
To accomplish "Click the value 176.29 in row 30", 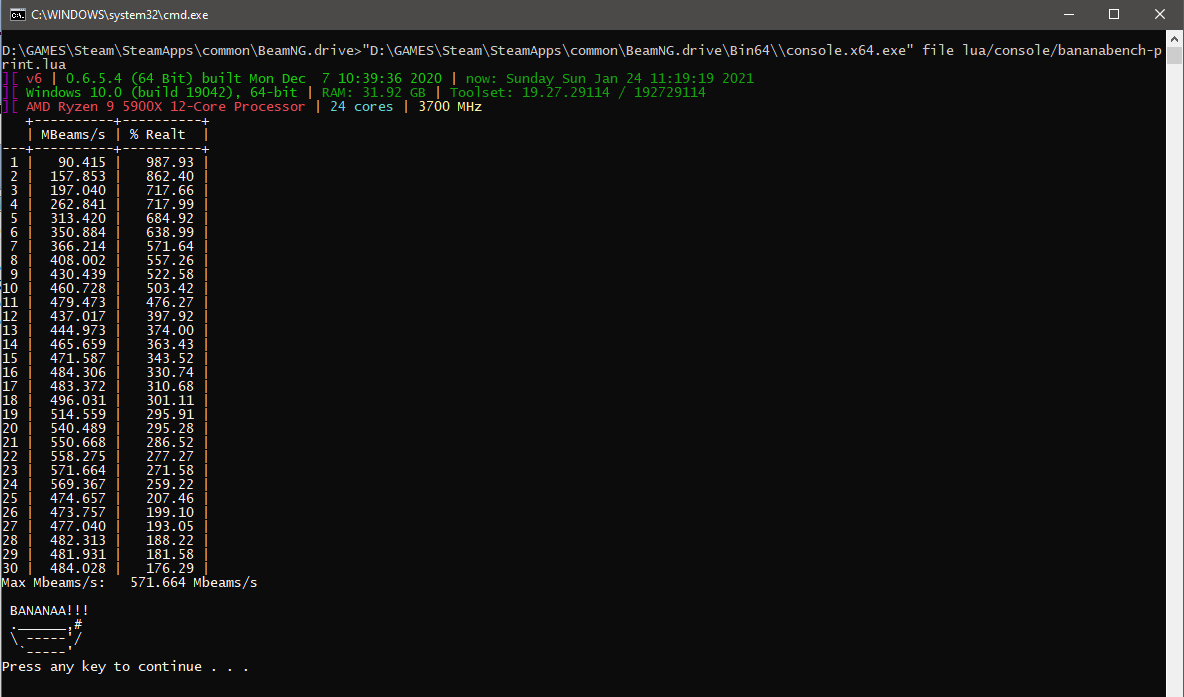I will pyautogui.click(x=170, y=568).
